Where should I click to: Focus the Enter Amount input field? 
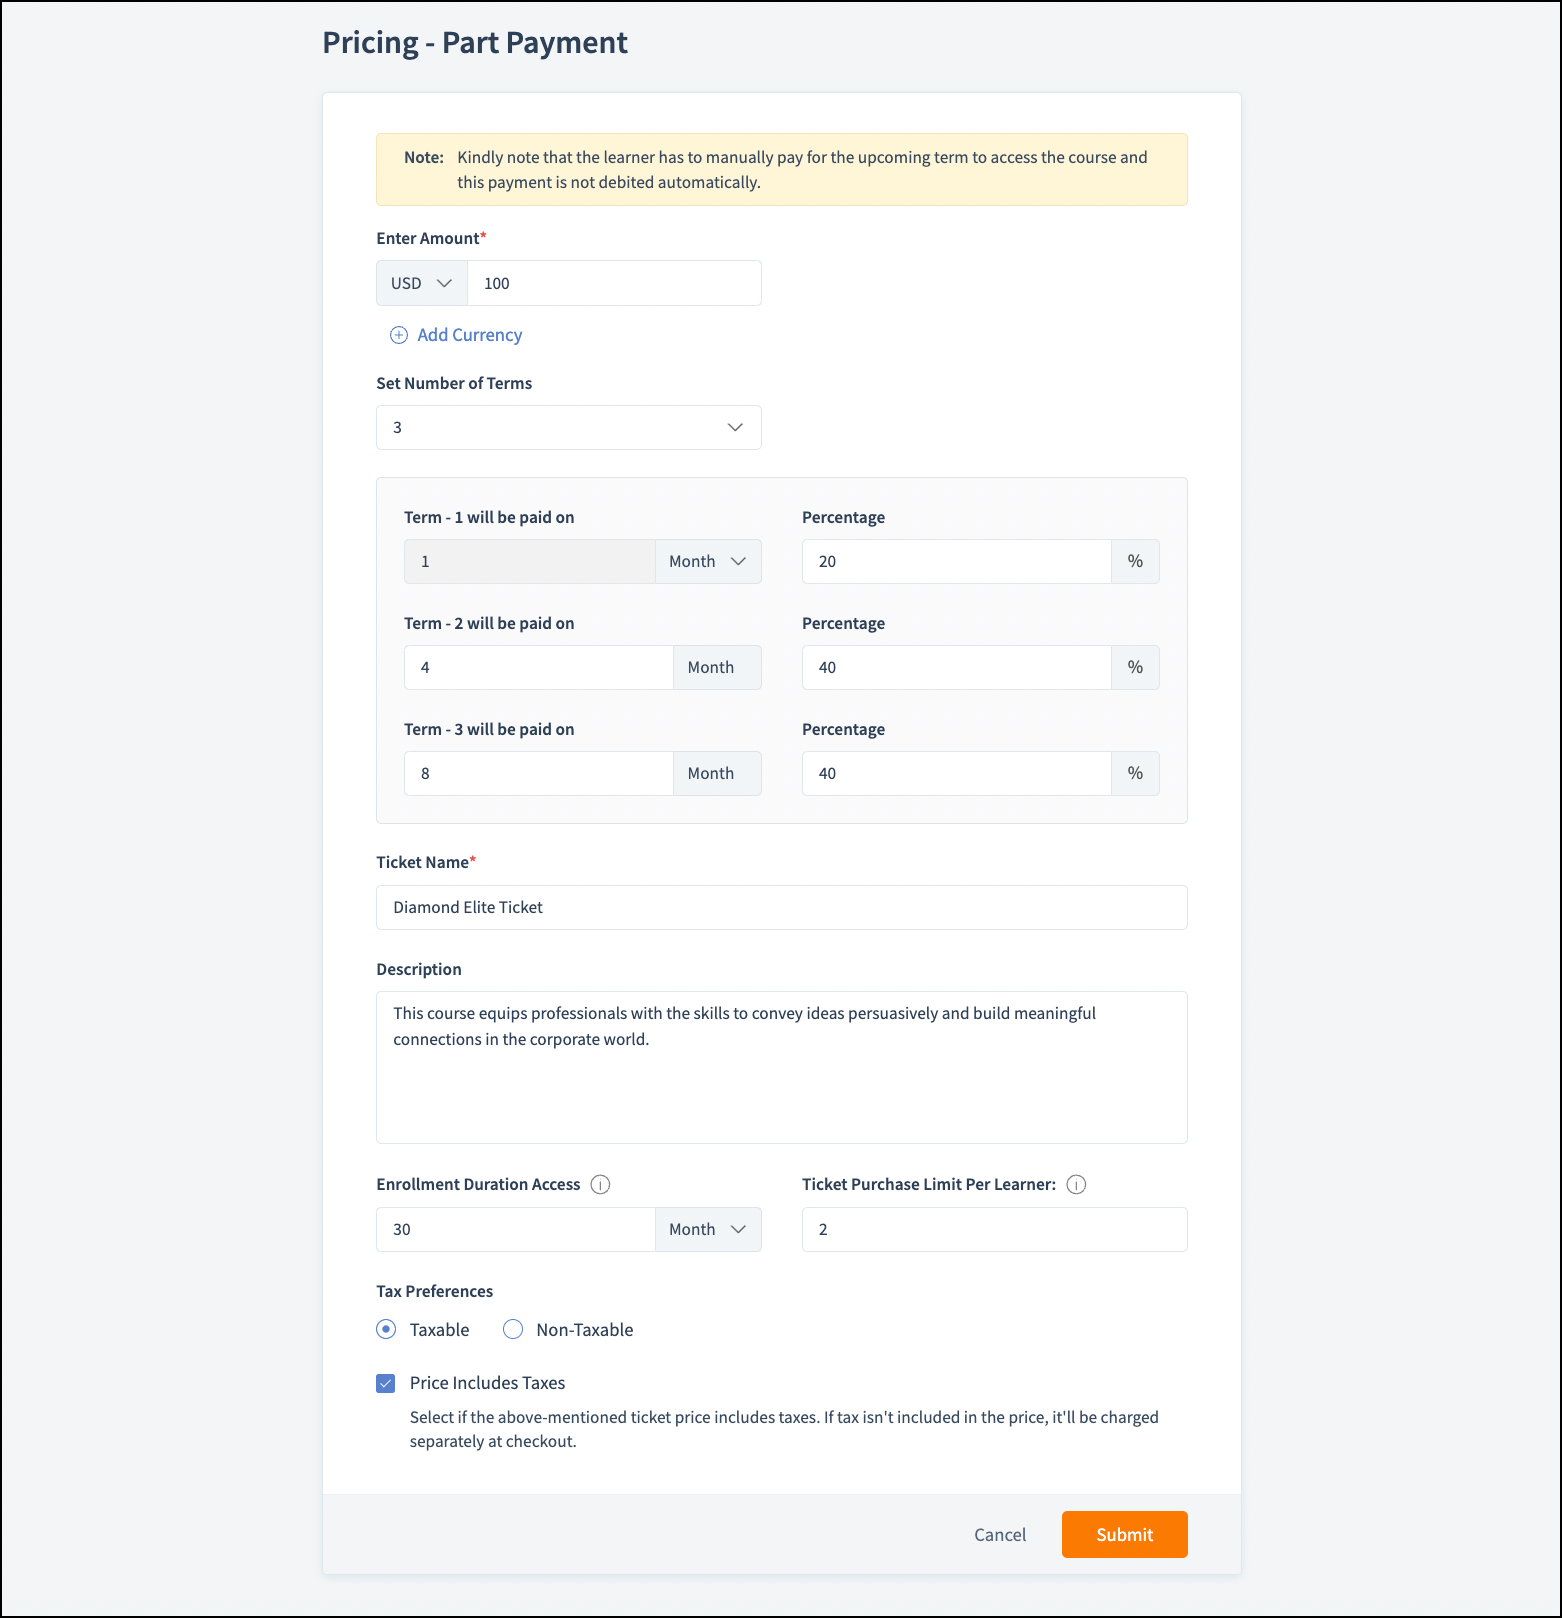pyautogui.click(x=614, y=283)
